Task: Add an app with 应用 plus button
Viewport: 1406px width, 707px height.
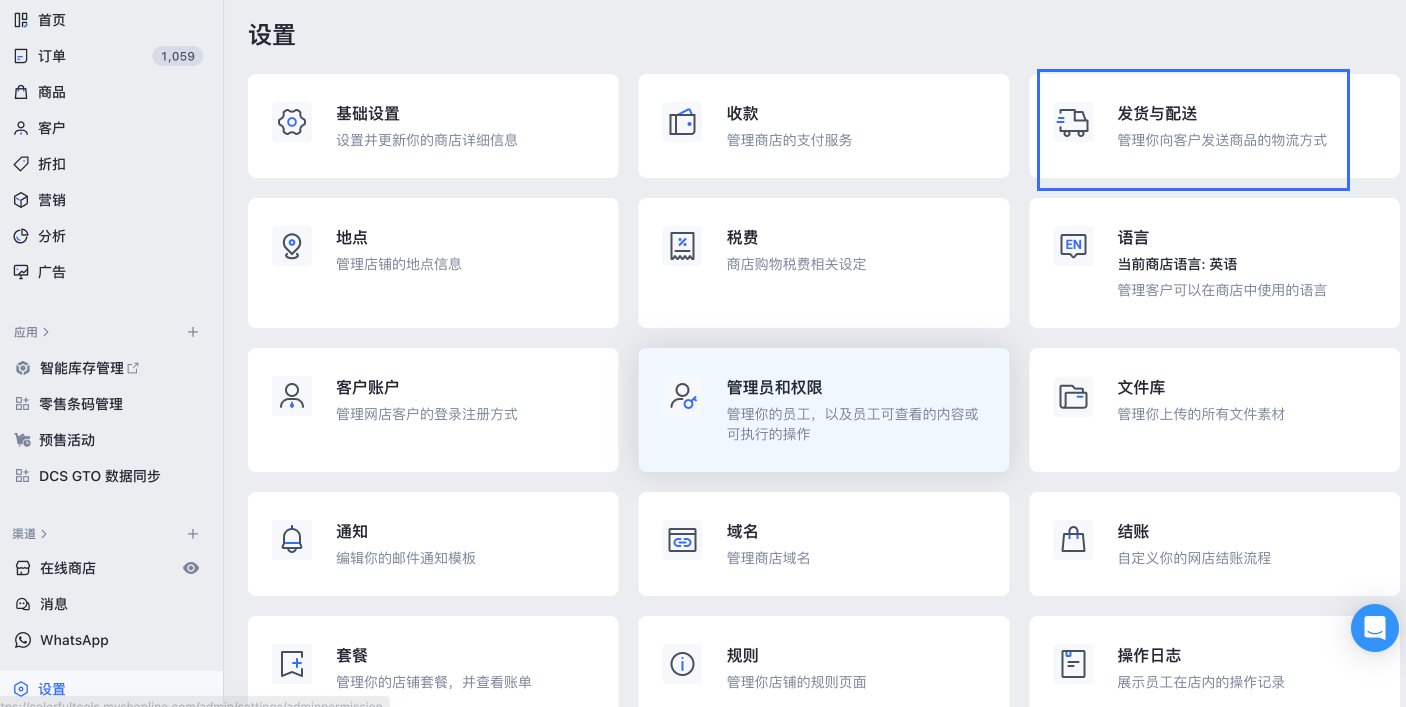Action: 193,332
